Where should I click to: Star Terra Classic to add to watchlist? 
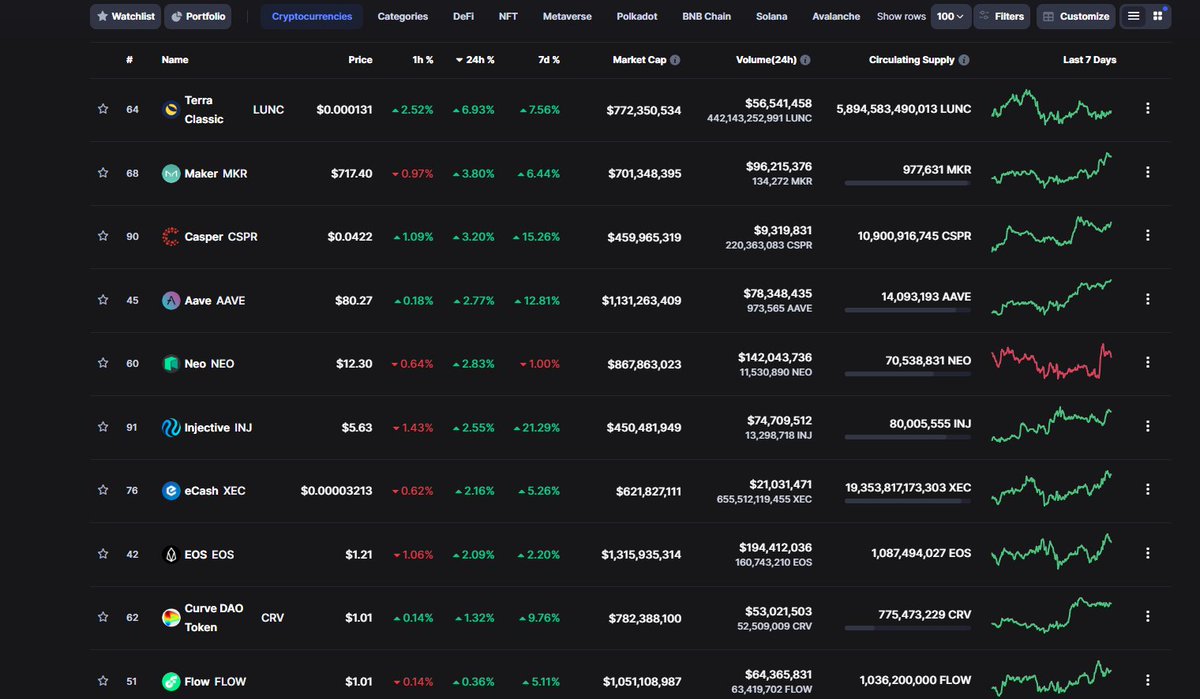[103, 110]
